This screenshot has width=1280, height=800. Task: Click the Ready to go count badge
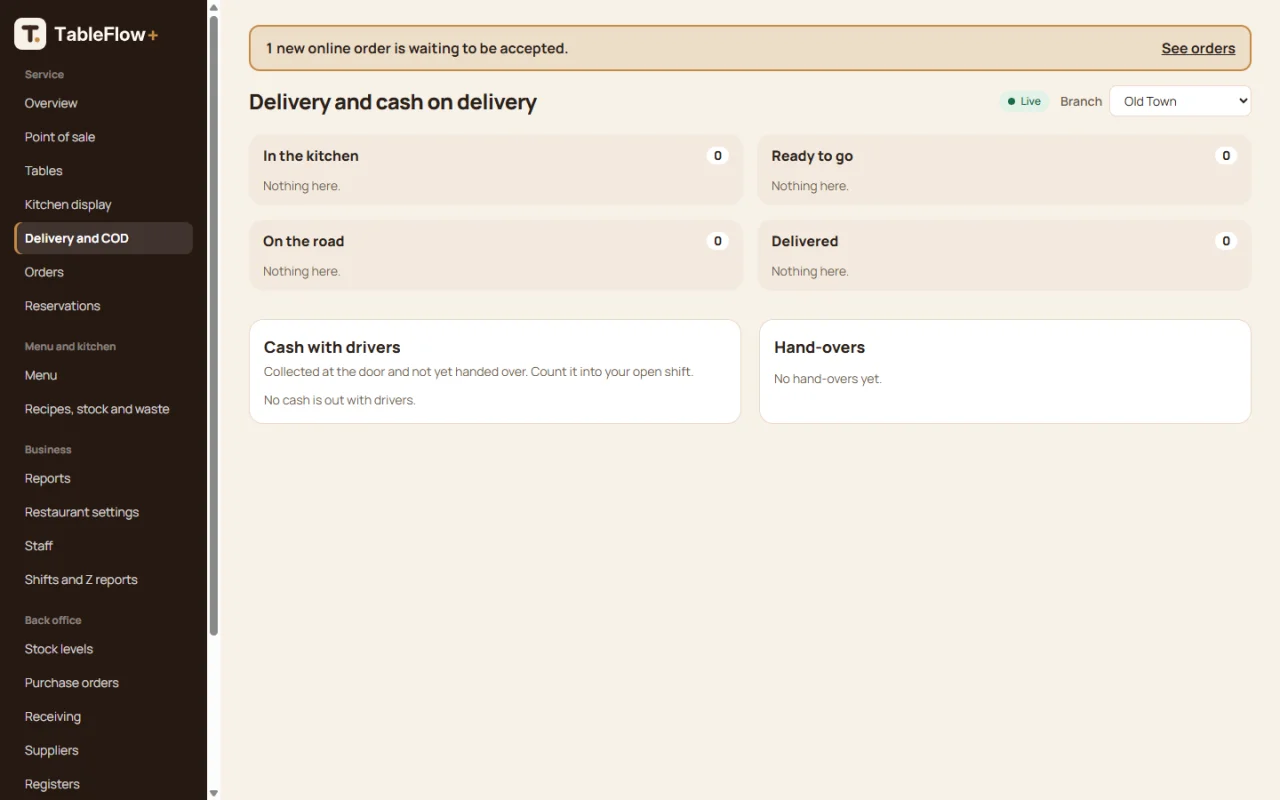[x=1226, y=156]
